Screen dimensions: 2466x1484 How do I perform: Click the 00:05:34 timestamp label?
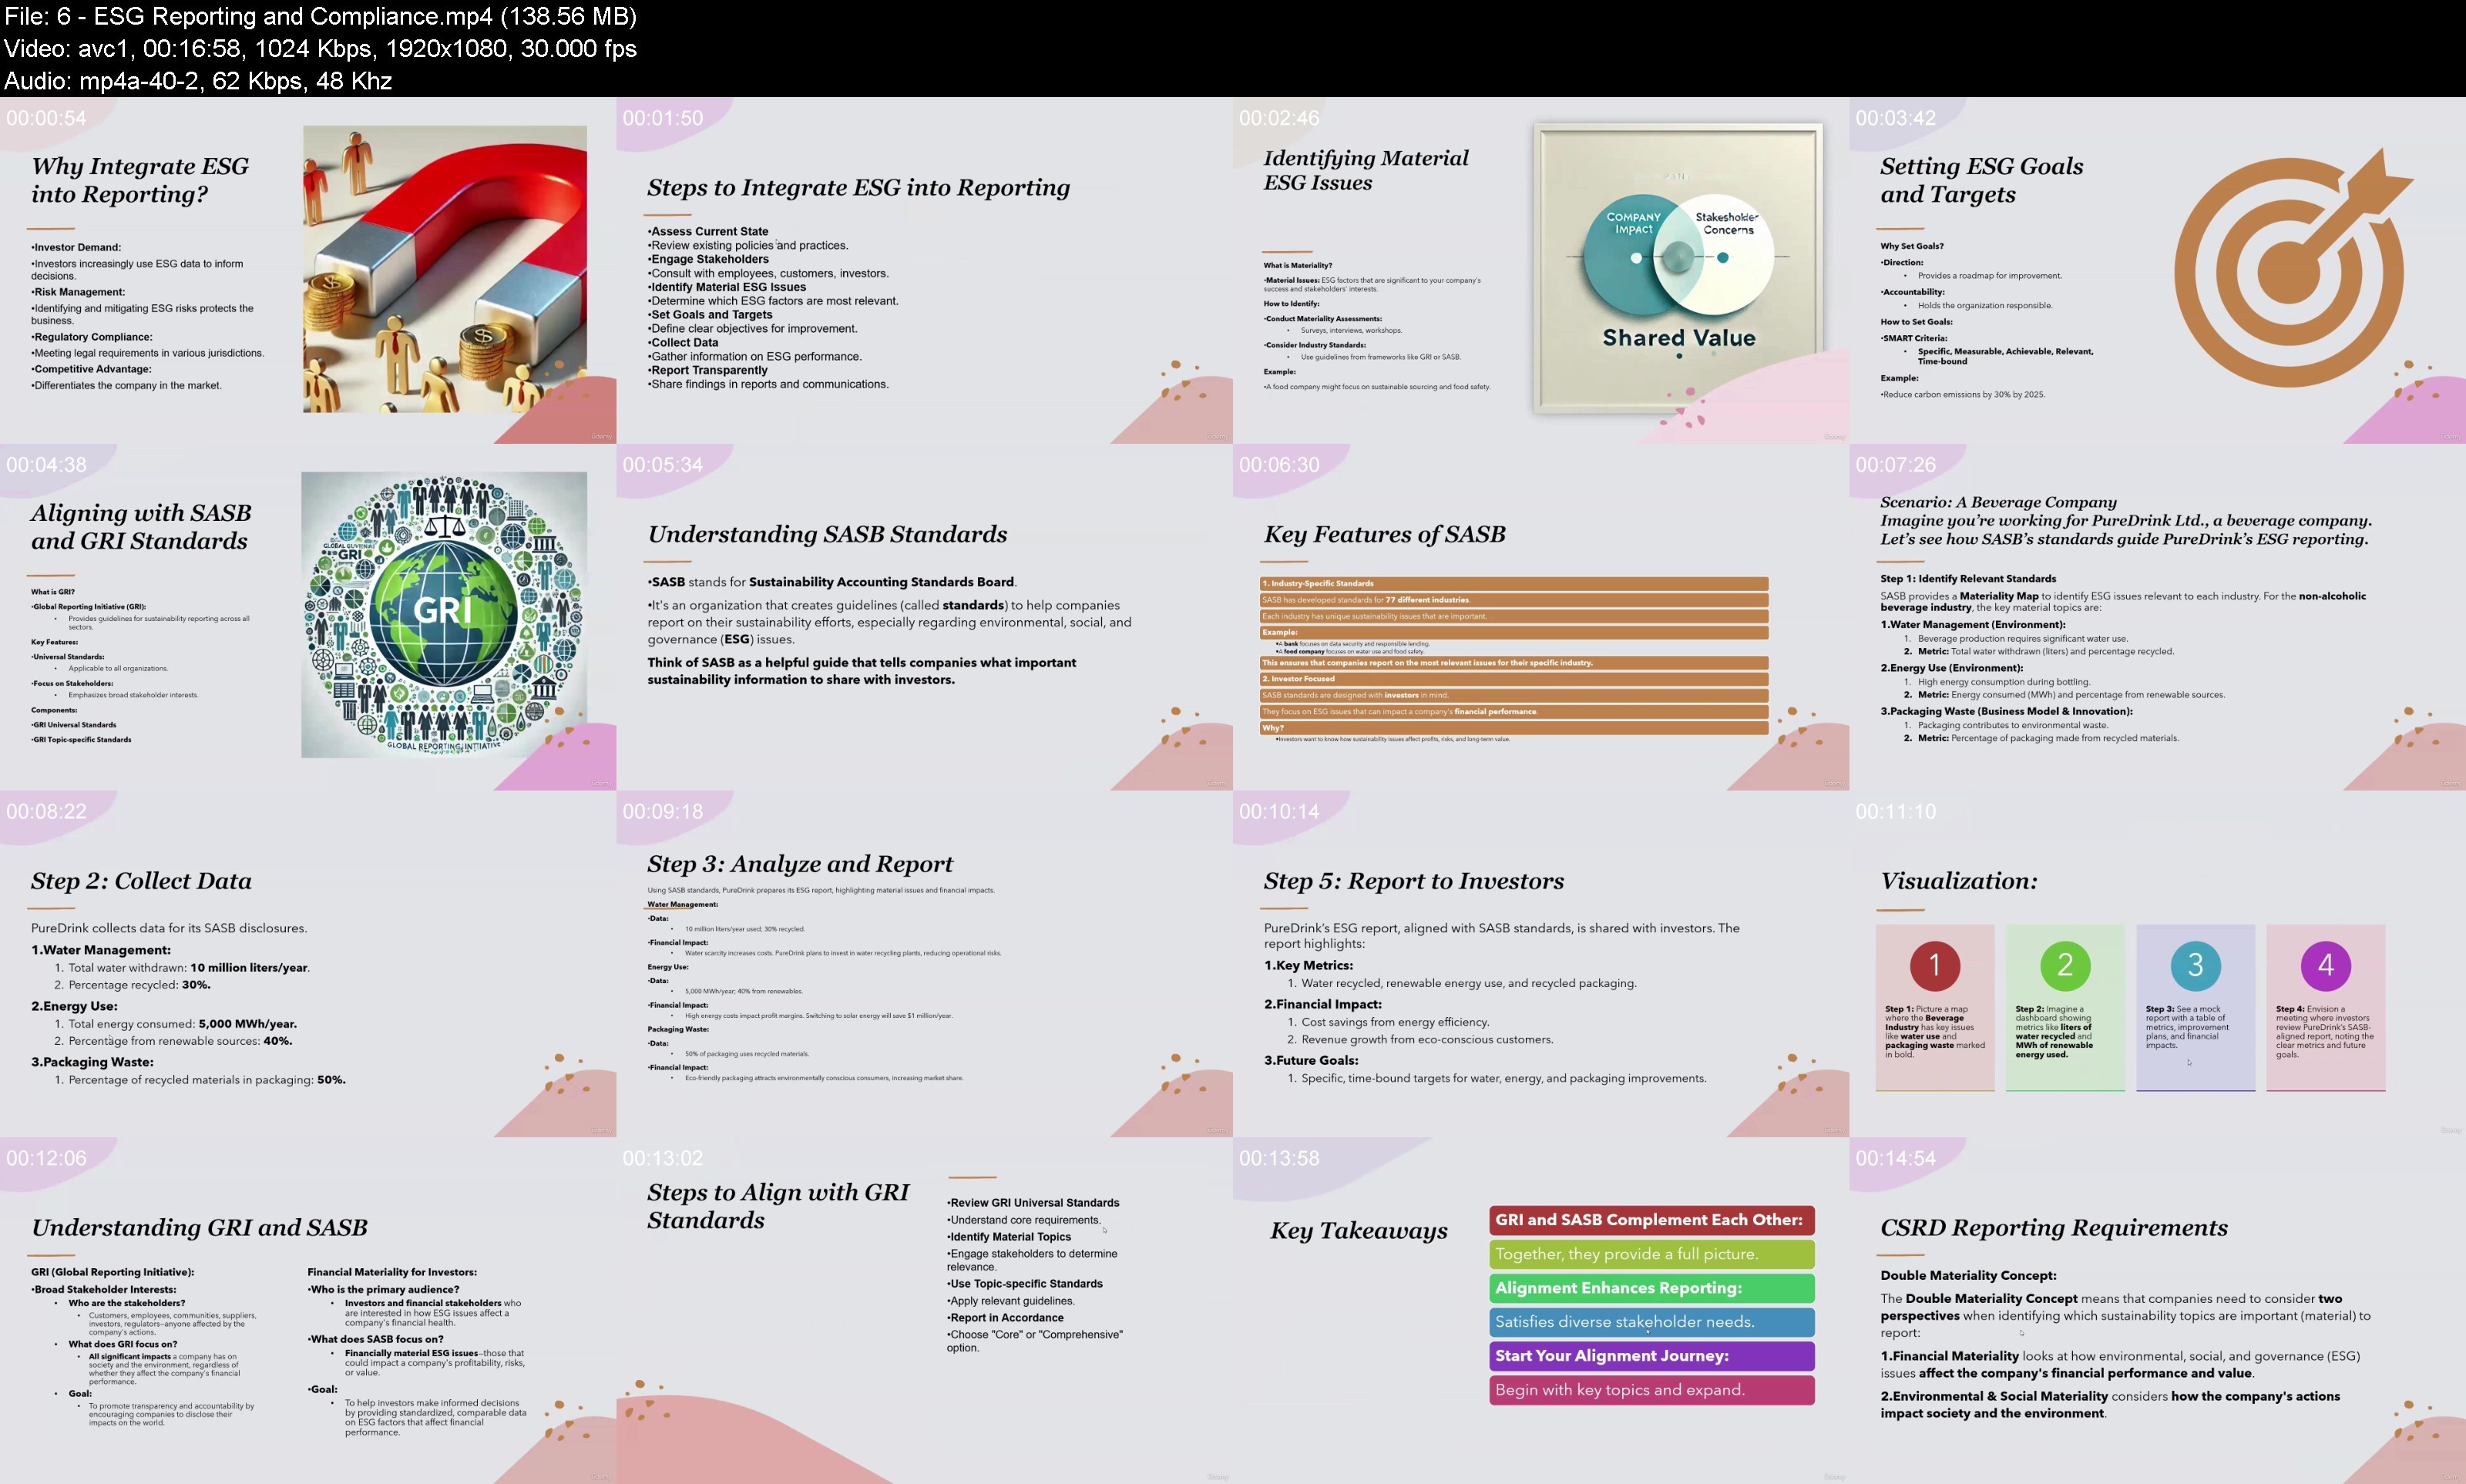coord(663,465)
